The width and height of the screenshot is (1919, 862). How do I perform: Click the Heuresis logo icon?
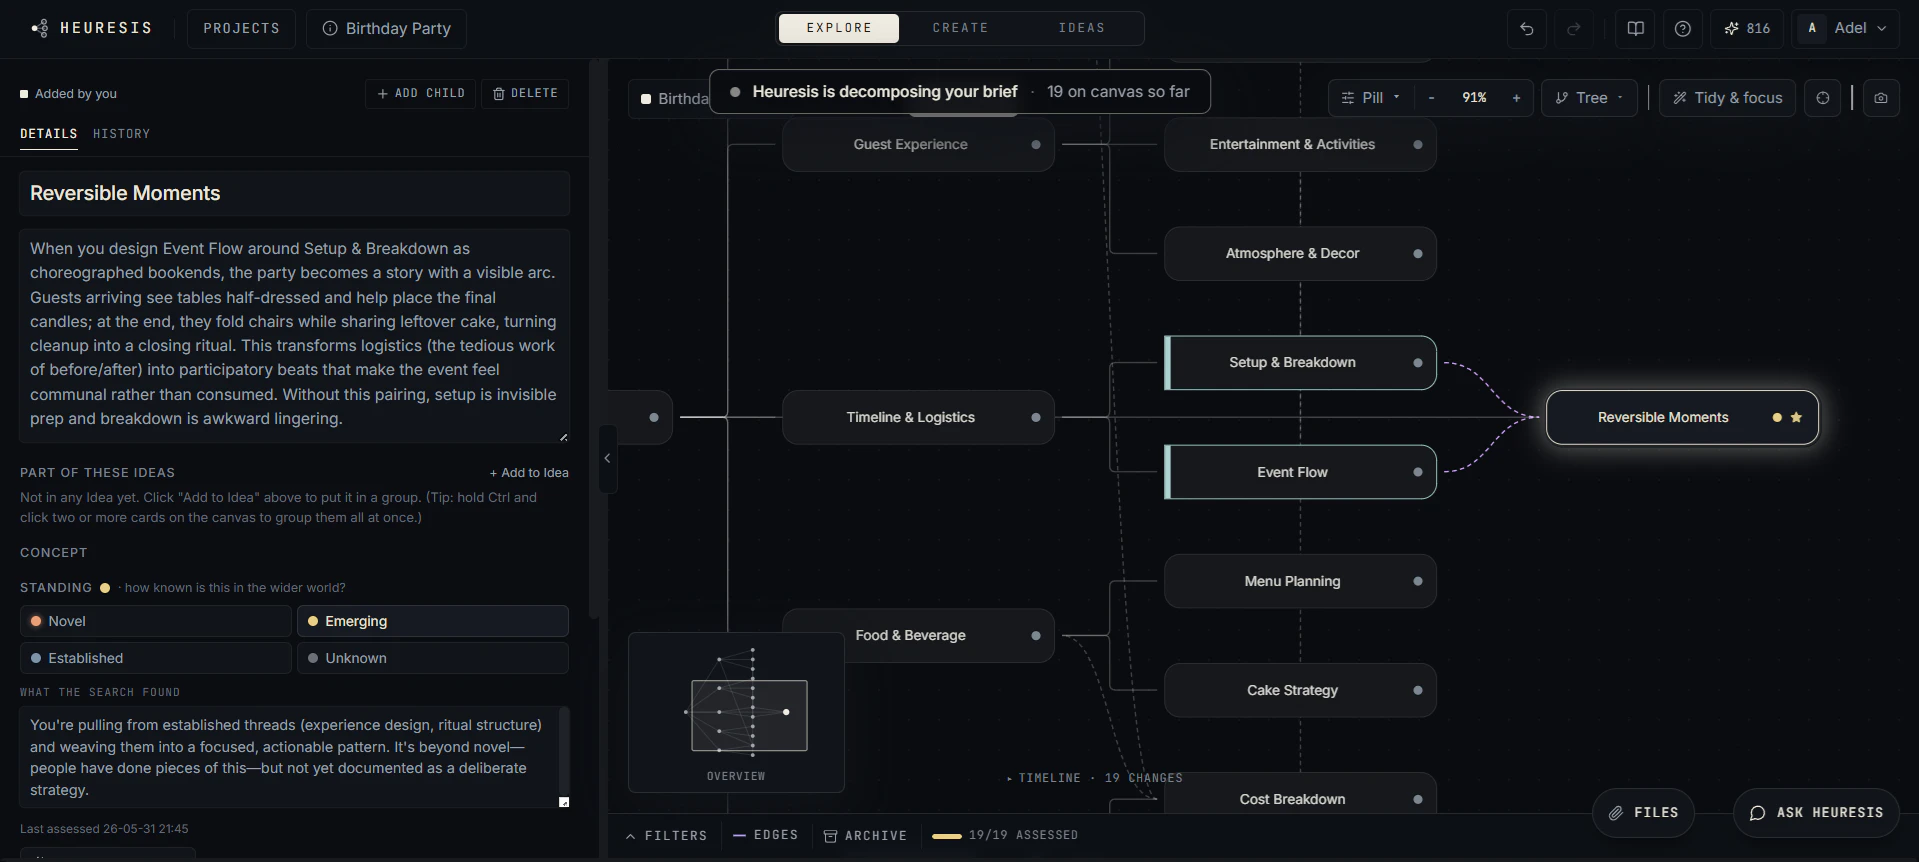(40, 28)
